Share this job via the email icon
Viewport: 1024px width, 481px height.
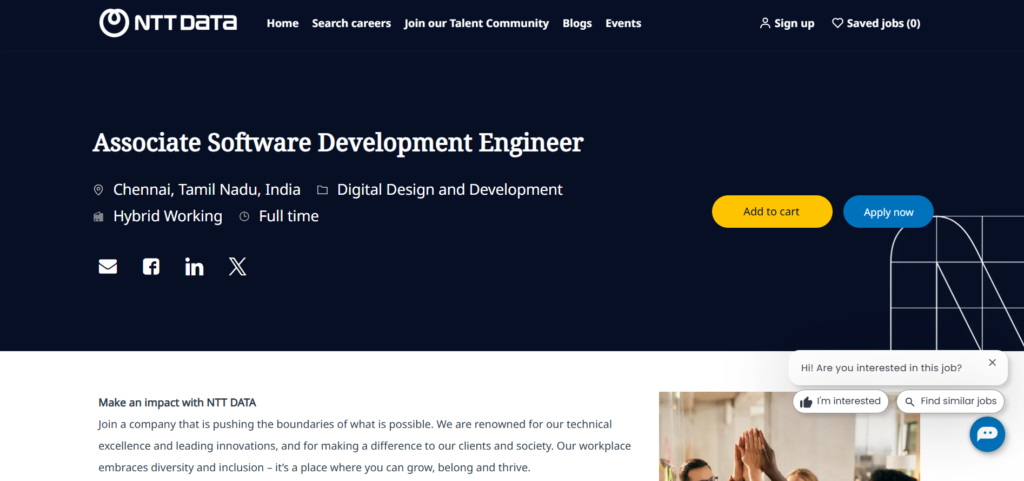pos(108,267)
